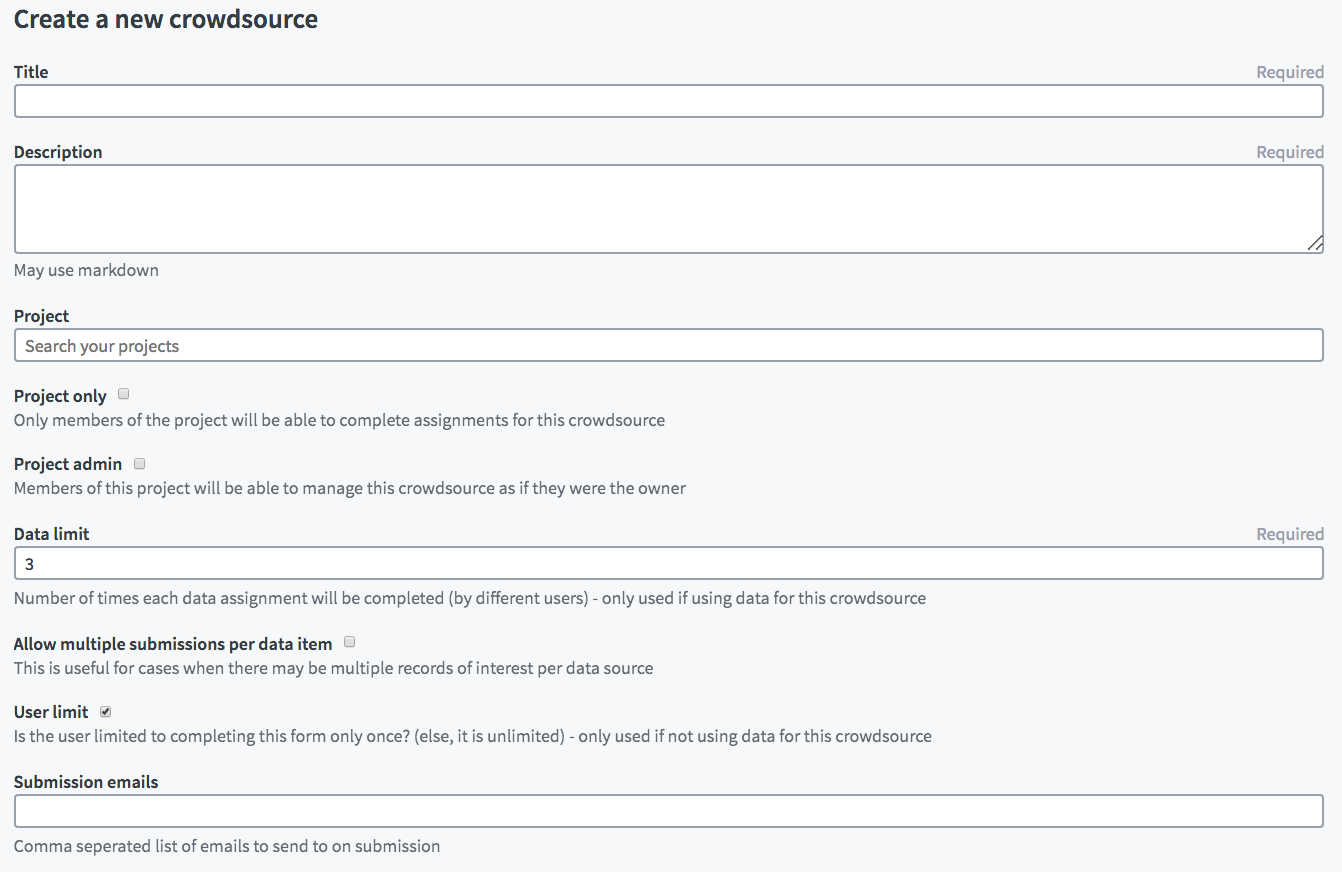Click the 'This is useful for cases' hint

click(x=333, y=668)
